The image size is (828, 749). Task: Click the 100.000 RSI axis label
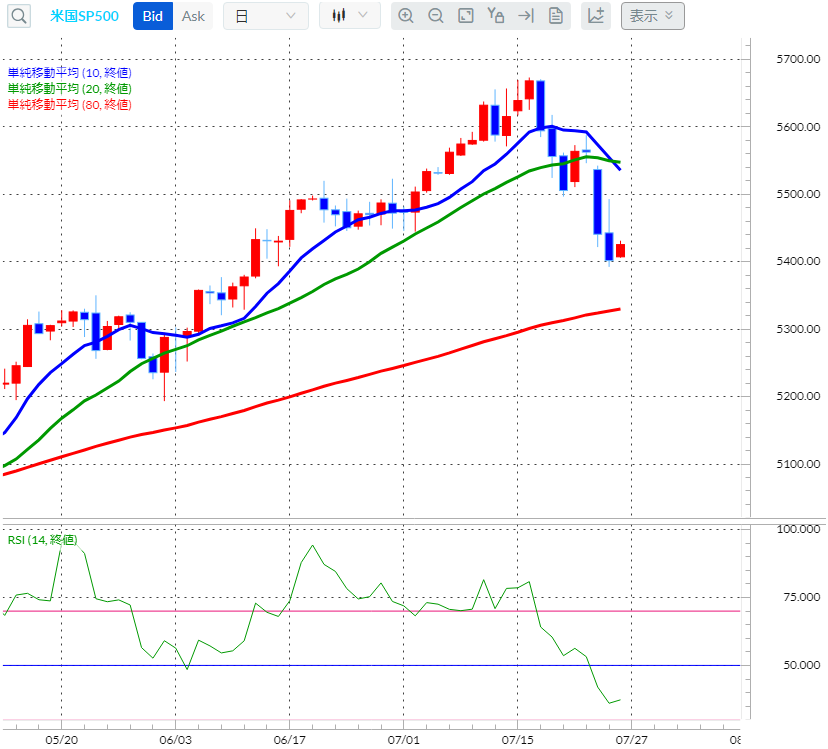point(798,529)
